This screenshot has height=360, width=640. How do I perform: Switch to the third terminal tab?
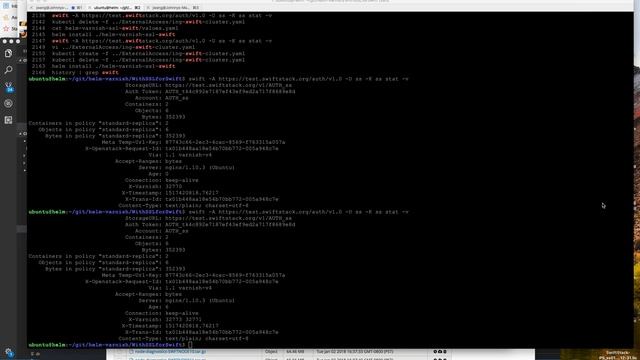click(x=173, y=7)
